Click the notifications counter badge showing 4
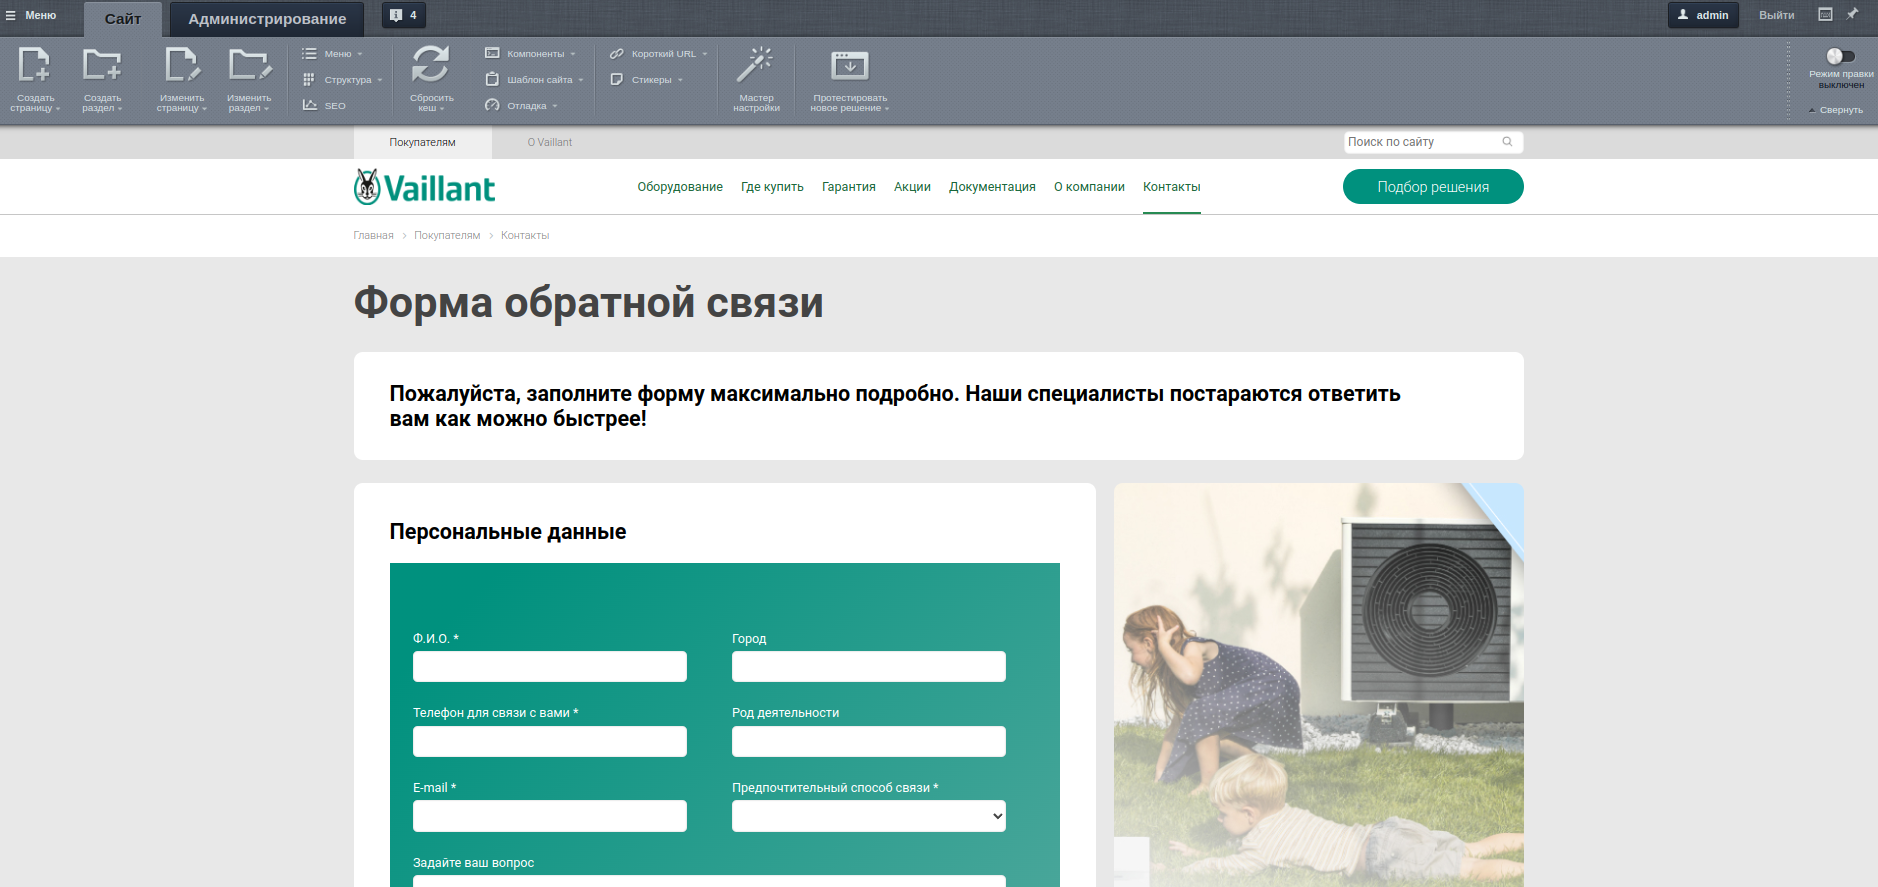The image size is (1878, 887). point(404,15)
